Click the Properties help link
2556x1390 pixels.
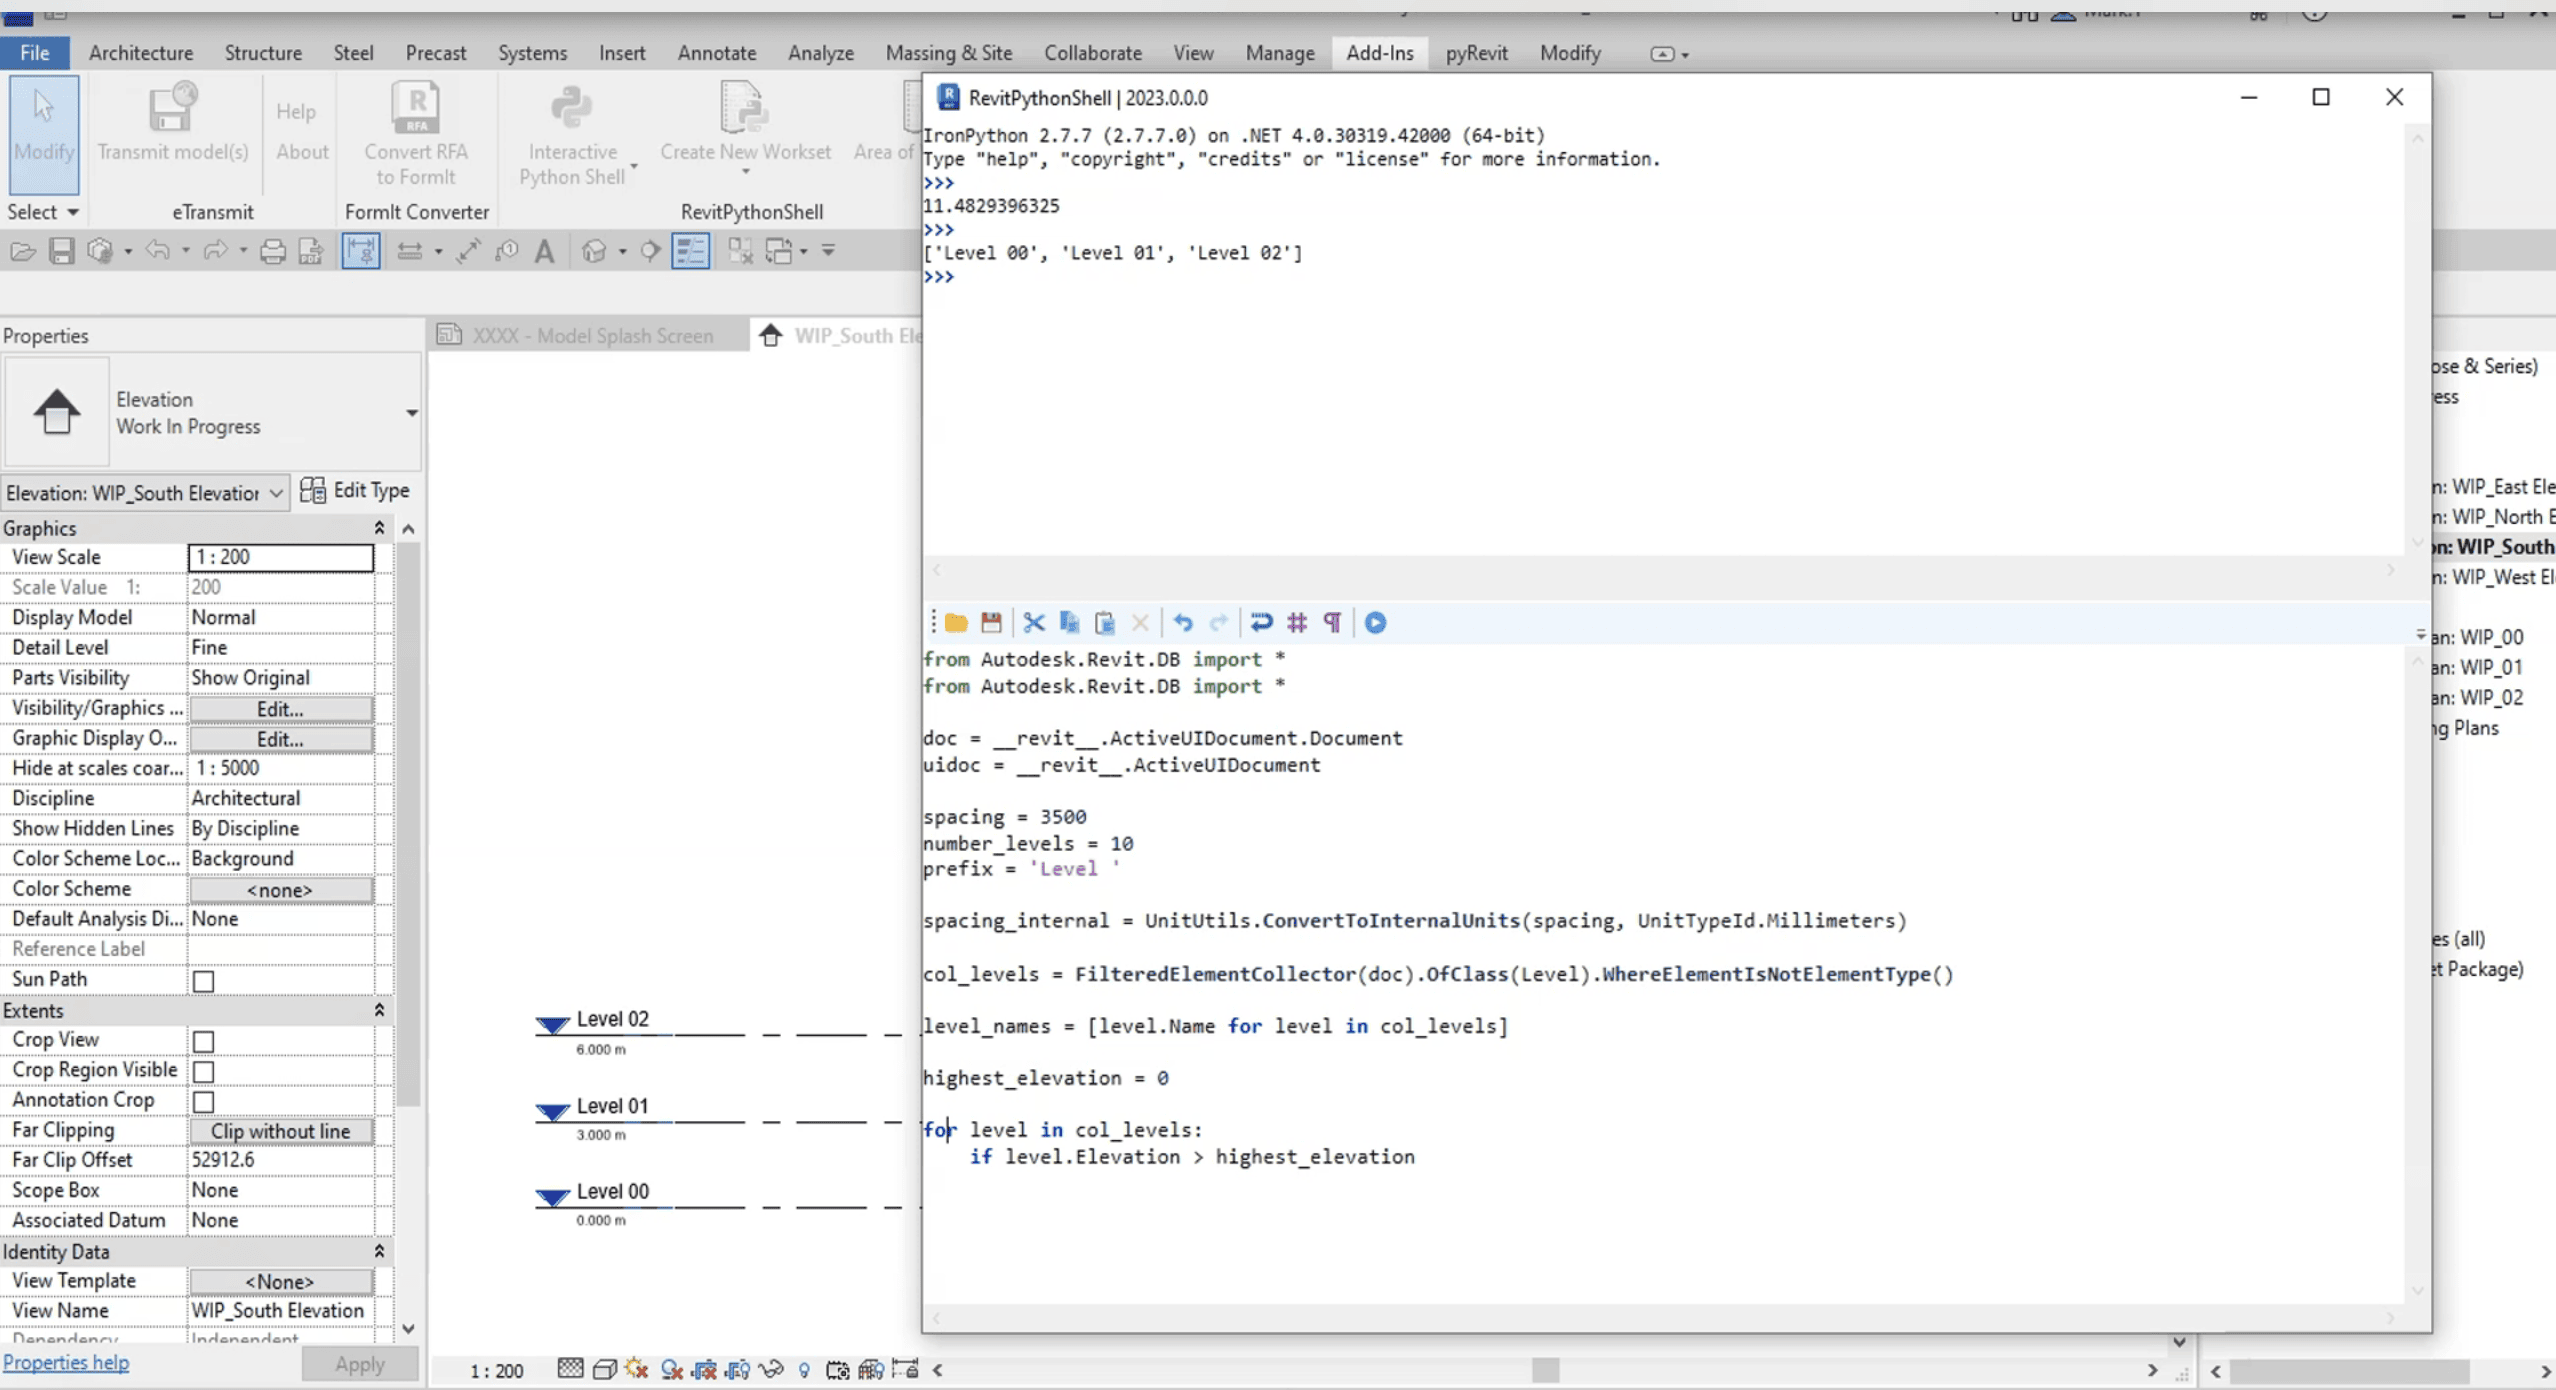pos(66,1362)
